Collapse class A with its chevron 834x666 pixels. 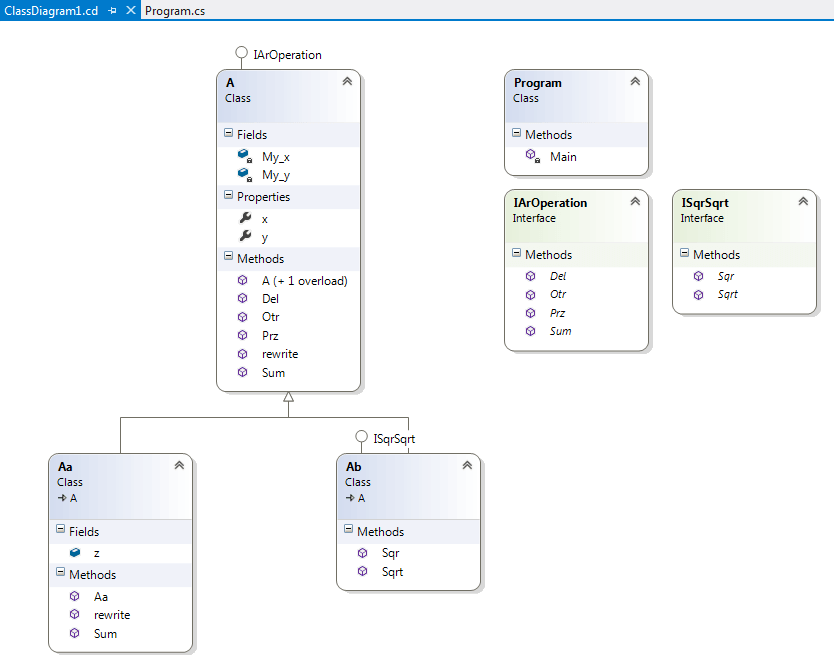tap(347, 81)
